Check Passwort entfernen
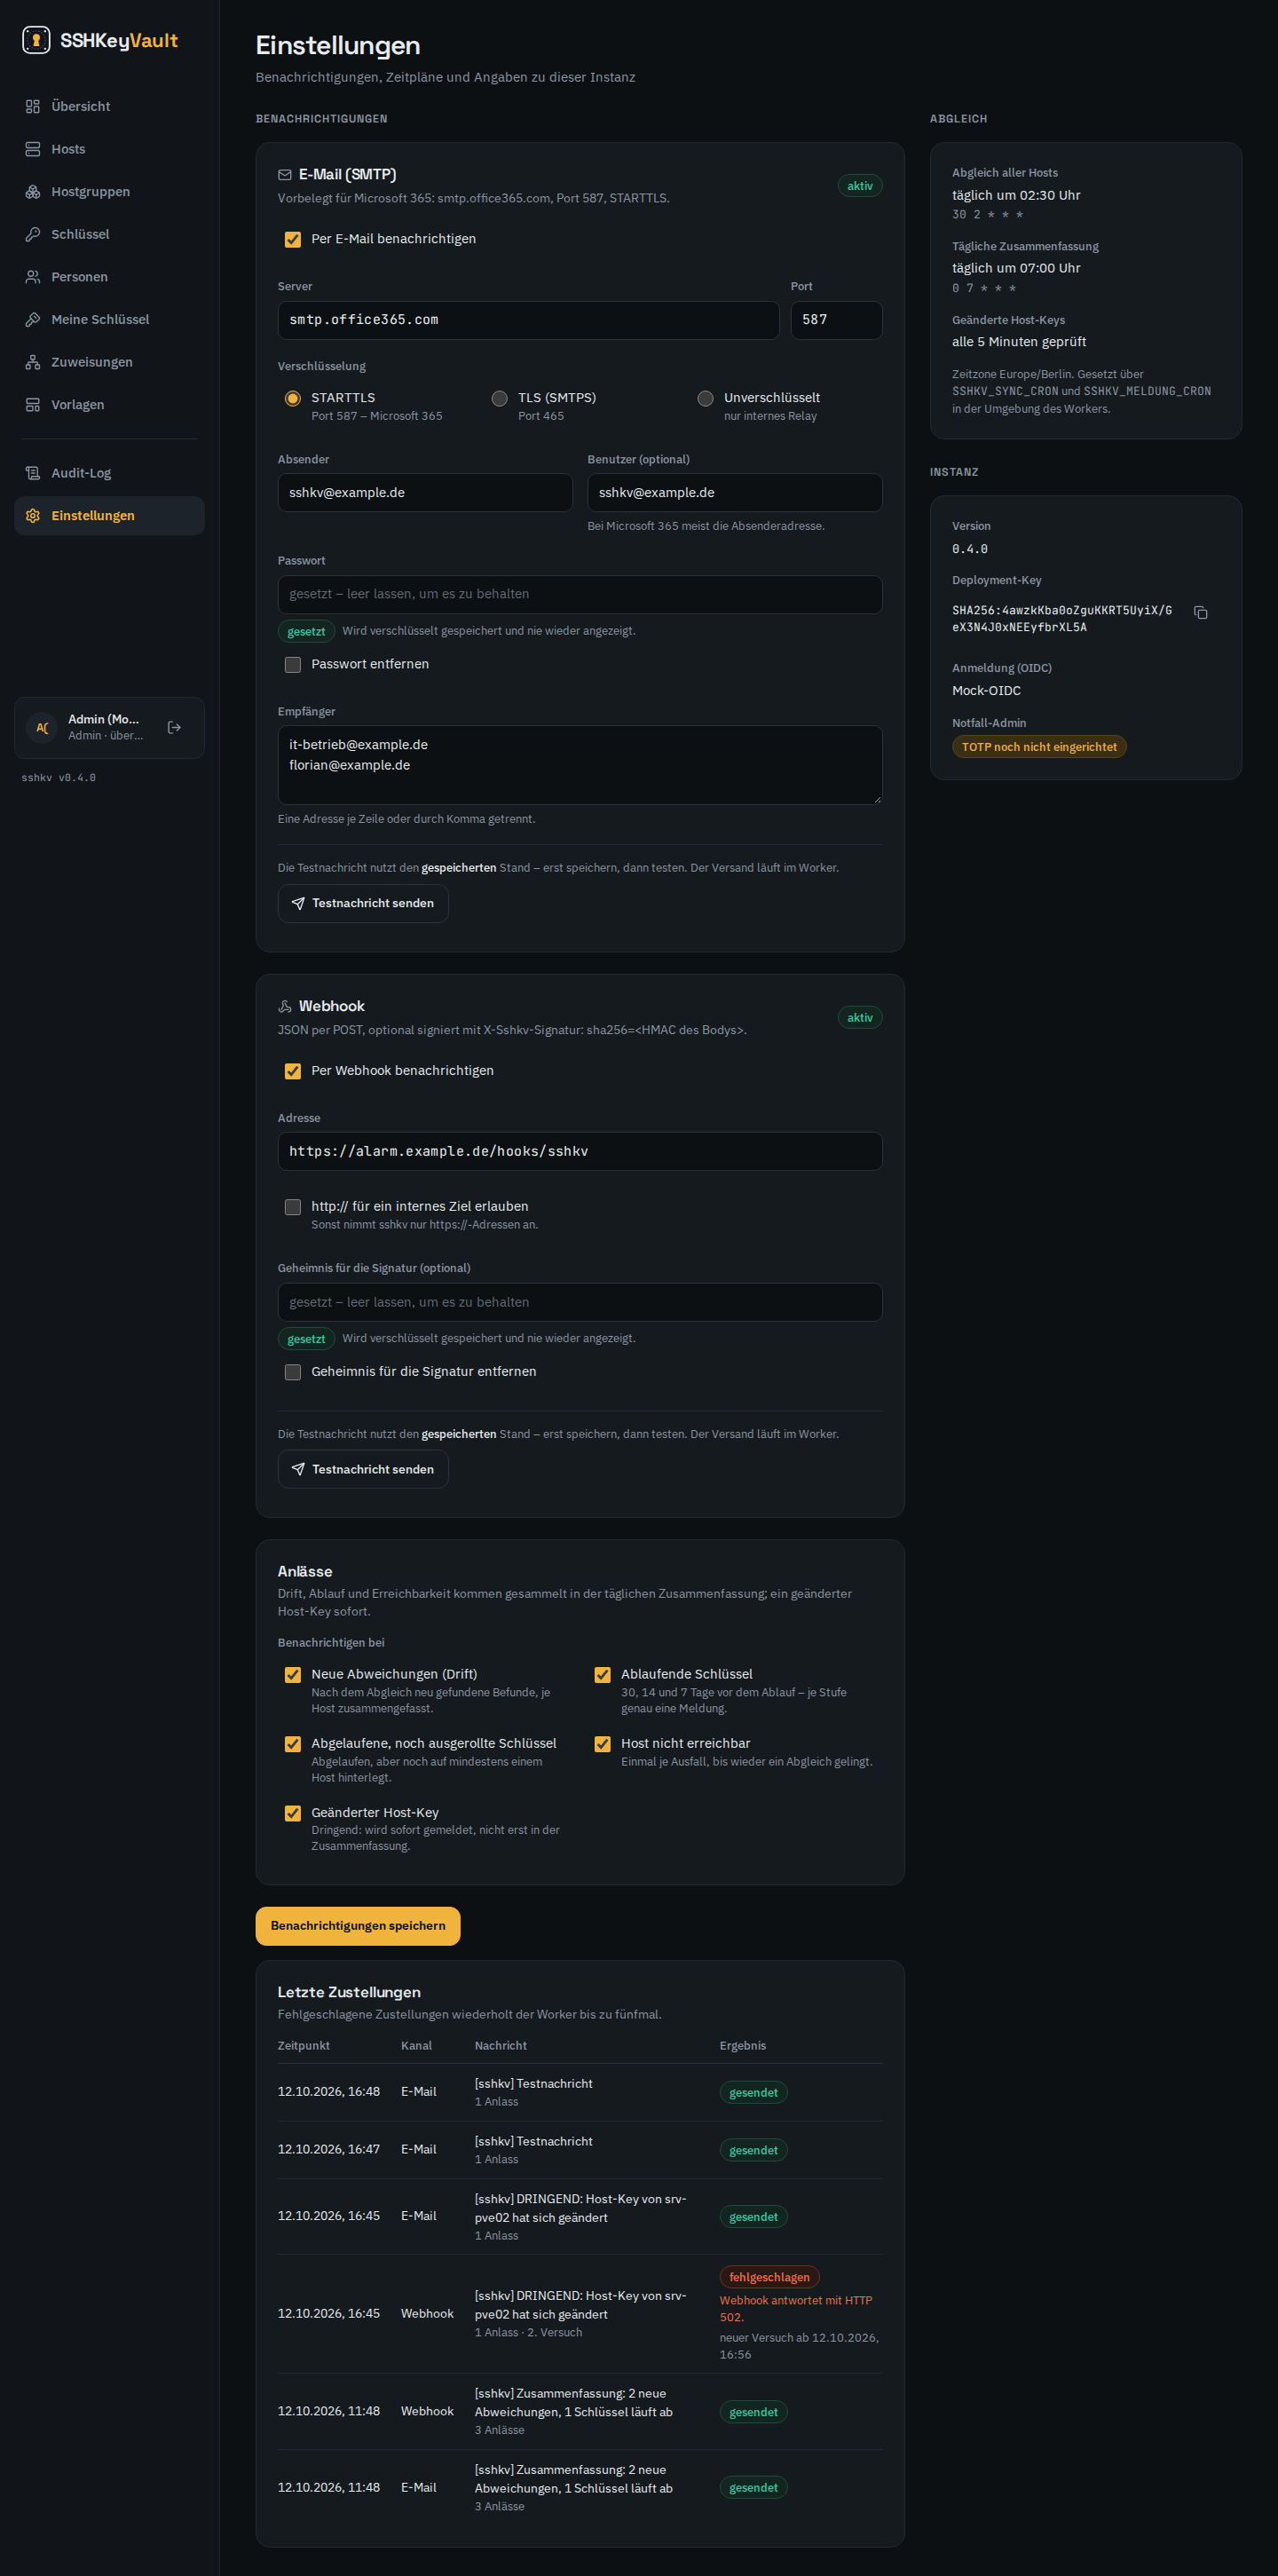Screen dimensions: 1278x2576 click(x=293, y=664)
